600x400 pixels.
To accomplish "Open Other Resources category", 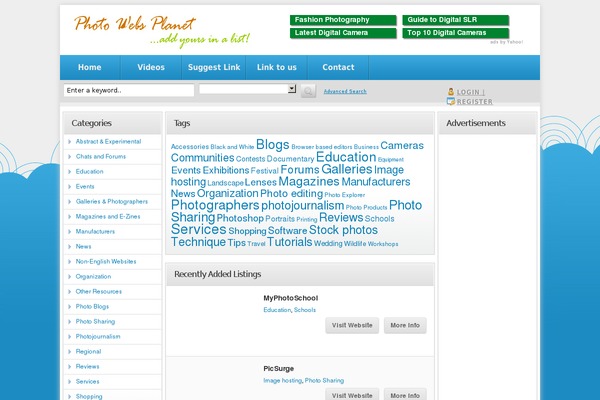I will tap(99, 292).
